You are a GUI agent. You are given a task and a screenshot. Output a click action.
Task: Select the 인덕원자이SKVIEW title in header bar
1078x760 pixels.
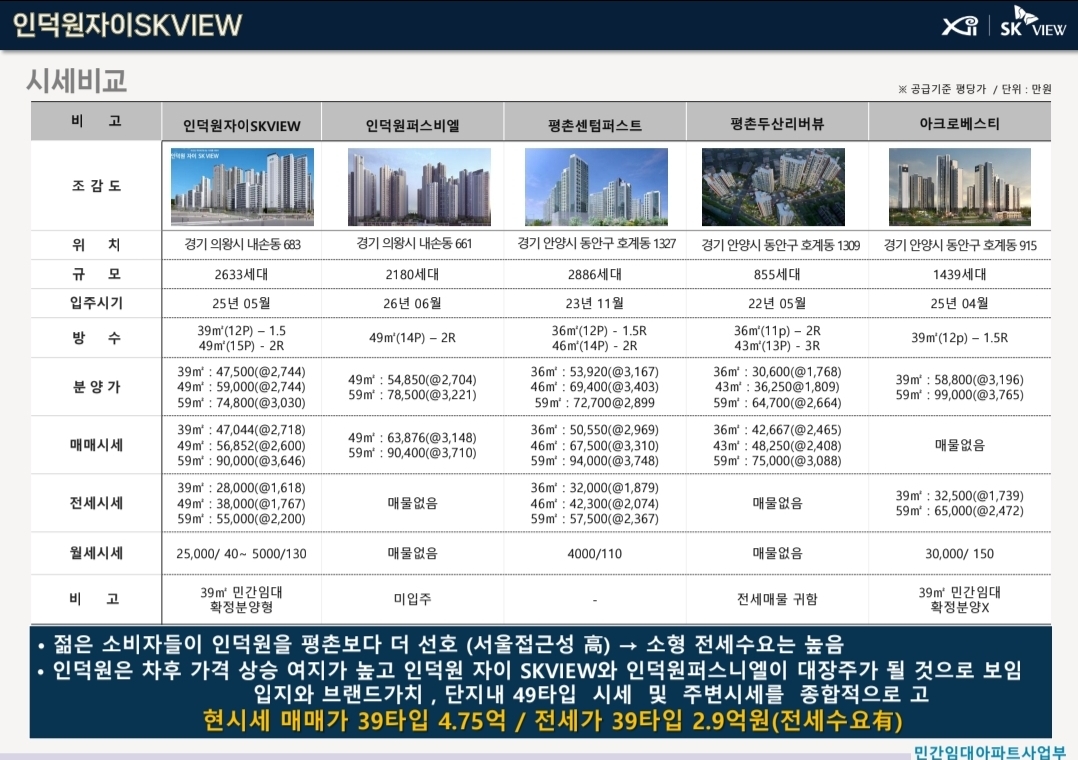[x=127, y=25]
